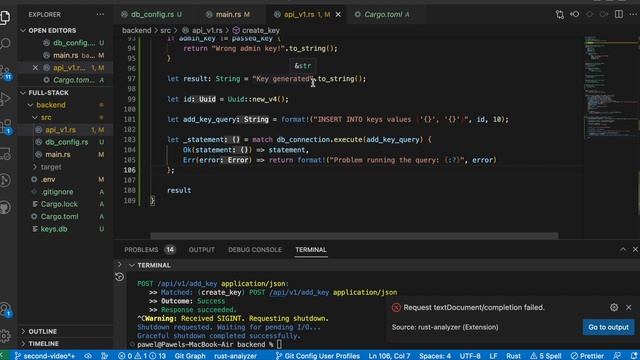The image size is (640, 360).
Task: Open the Problems panel tab
Action: [x=149, y=249]
